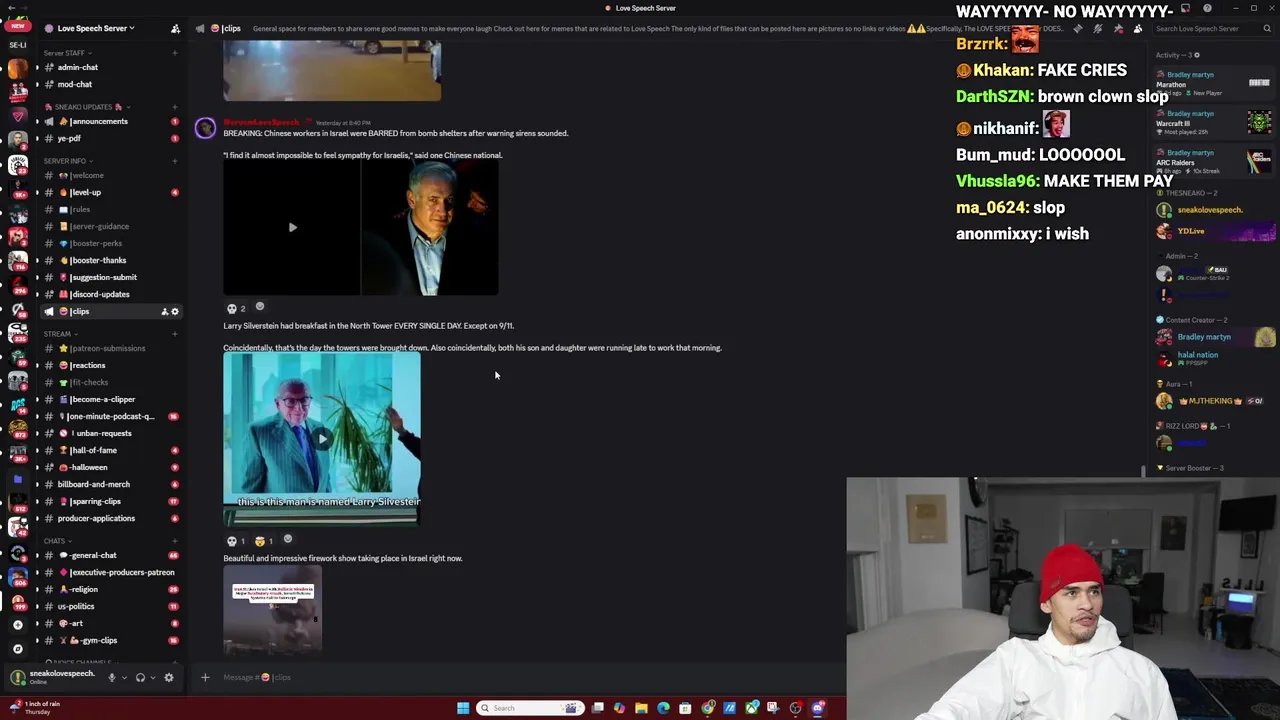This screenshot has height=720, width=1280.
Task: Open microphone input options arrow
Action: tap(124, 677)
